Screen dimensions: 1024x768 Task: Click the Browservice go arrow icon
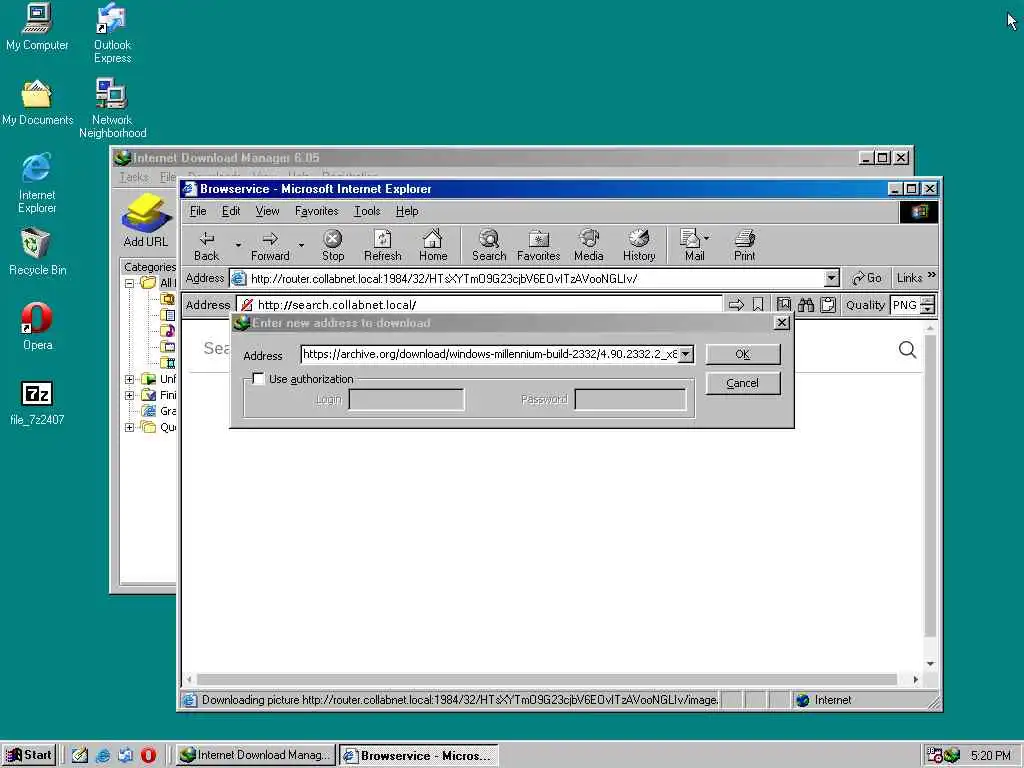[736, 304]
